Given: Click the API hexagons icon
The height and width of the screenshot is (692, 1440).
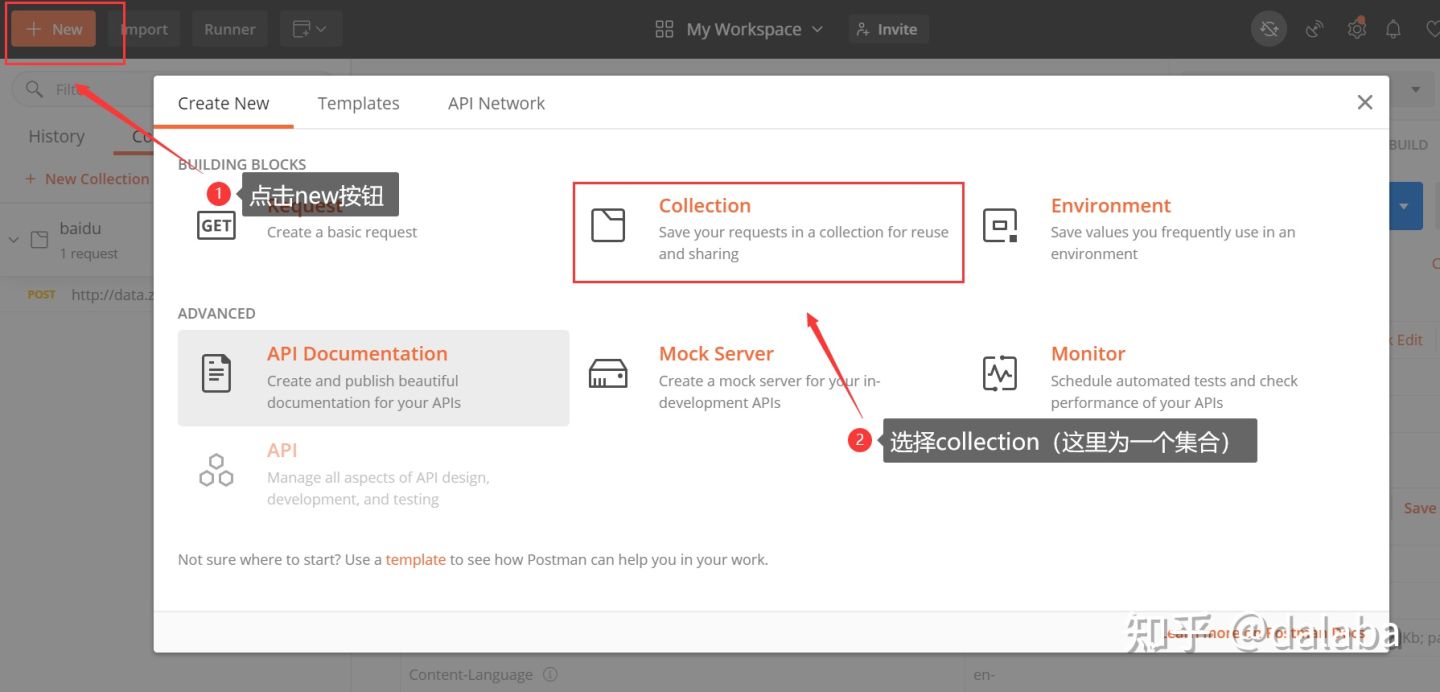Looking at the screenshot, I should tap(216, 470).
